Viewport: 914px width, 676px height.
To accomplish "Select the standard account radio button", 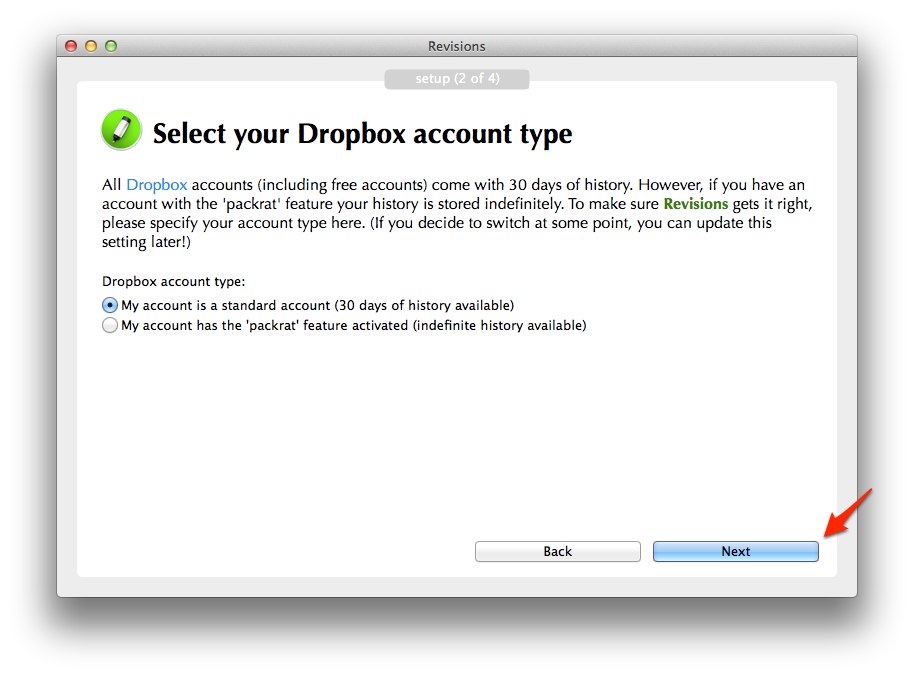I will click(x=110, y=305).
